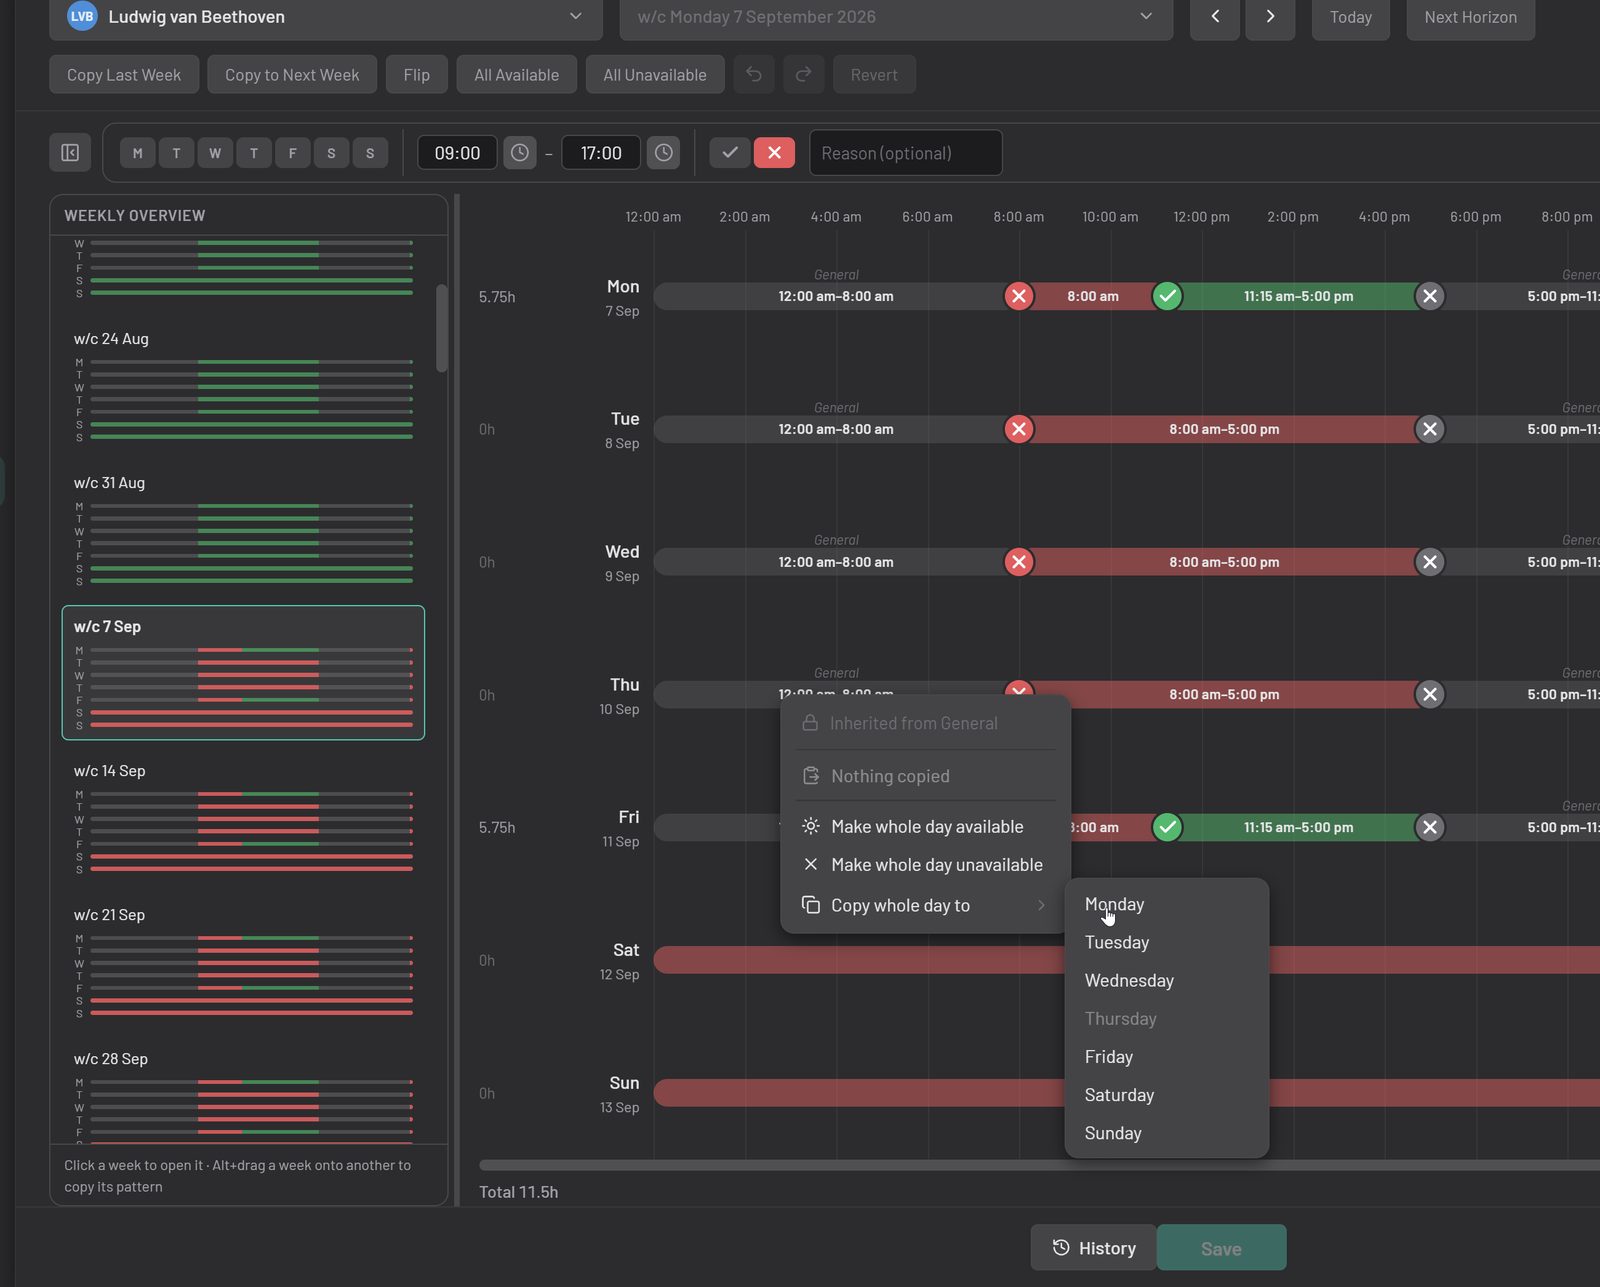
Task: Select Make whole day unavailable
Action: (x=926, y=865)
